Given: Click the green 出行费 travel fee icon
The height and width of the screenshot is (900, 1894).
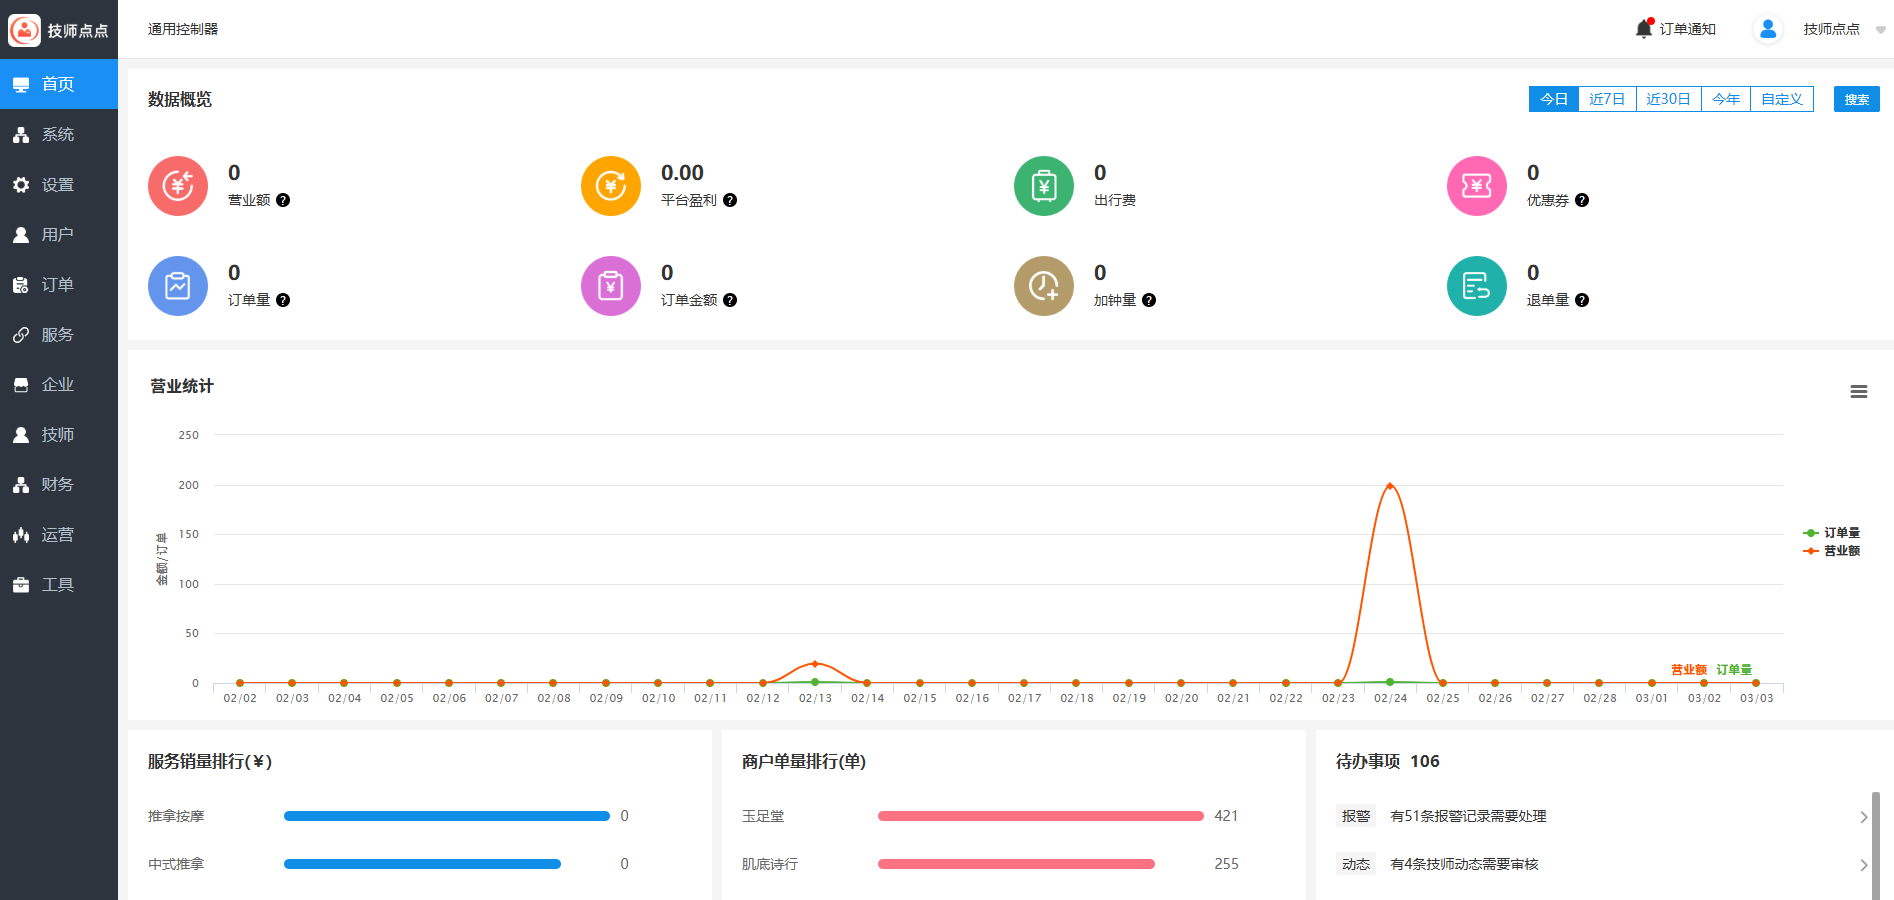Looking at the screenshot, I should [x=1044, y=186].
